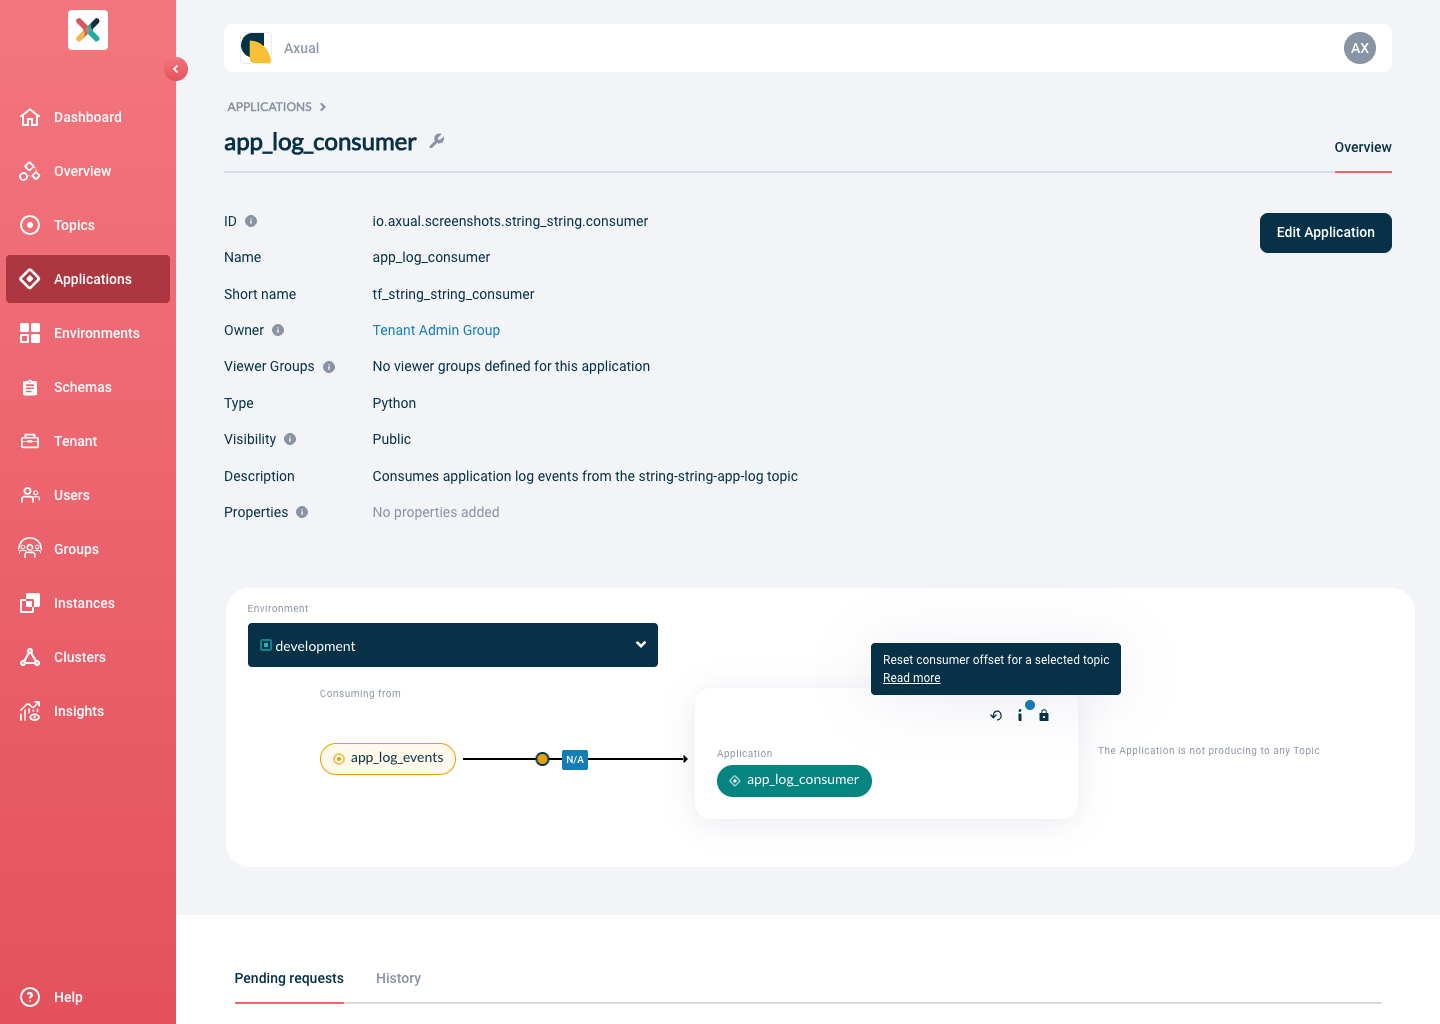Open Instances from the sidebar
The width and height of the screenshot is (1440, 1024).
88,603
